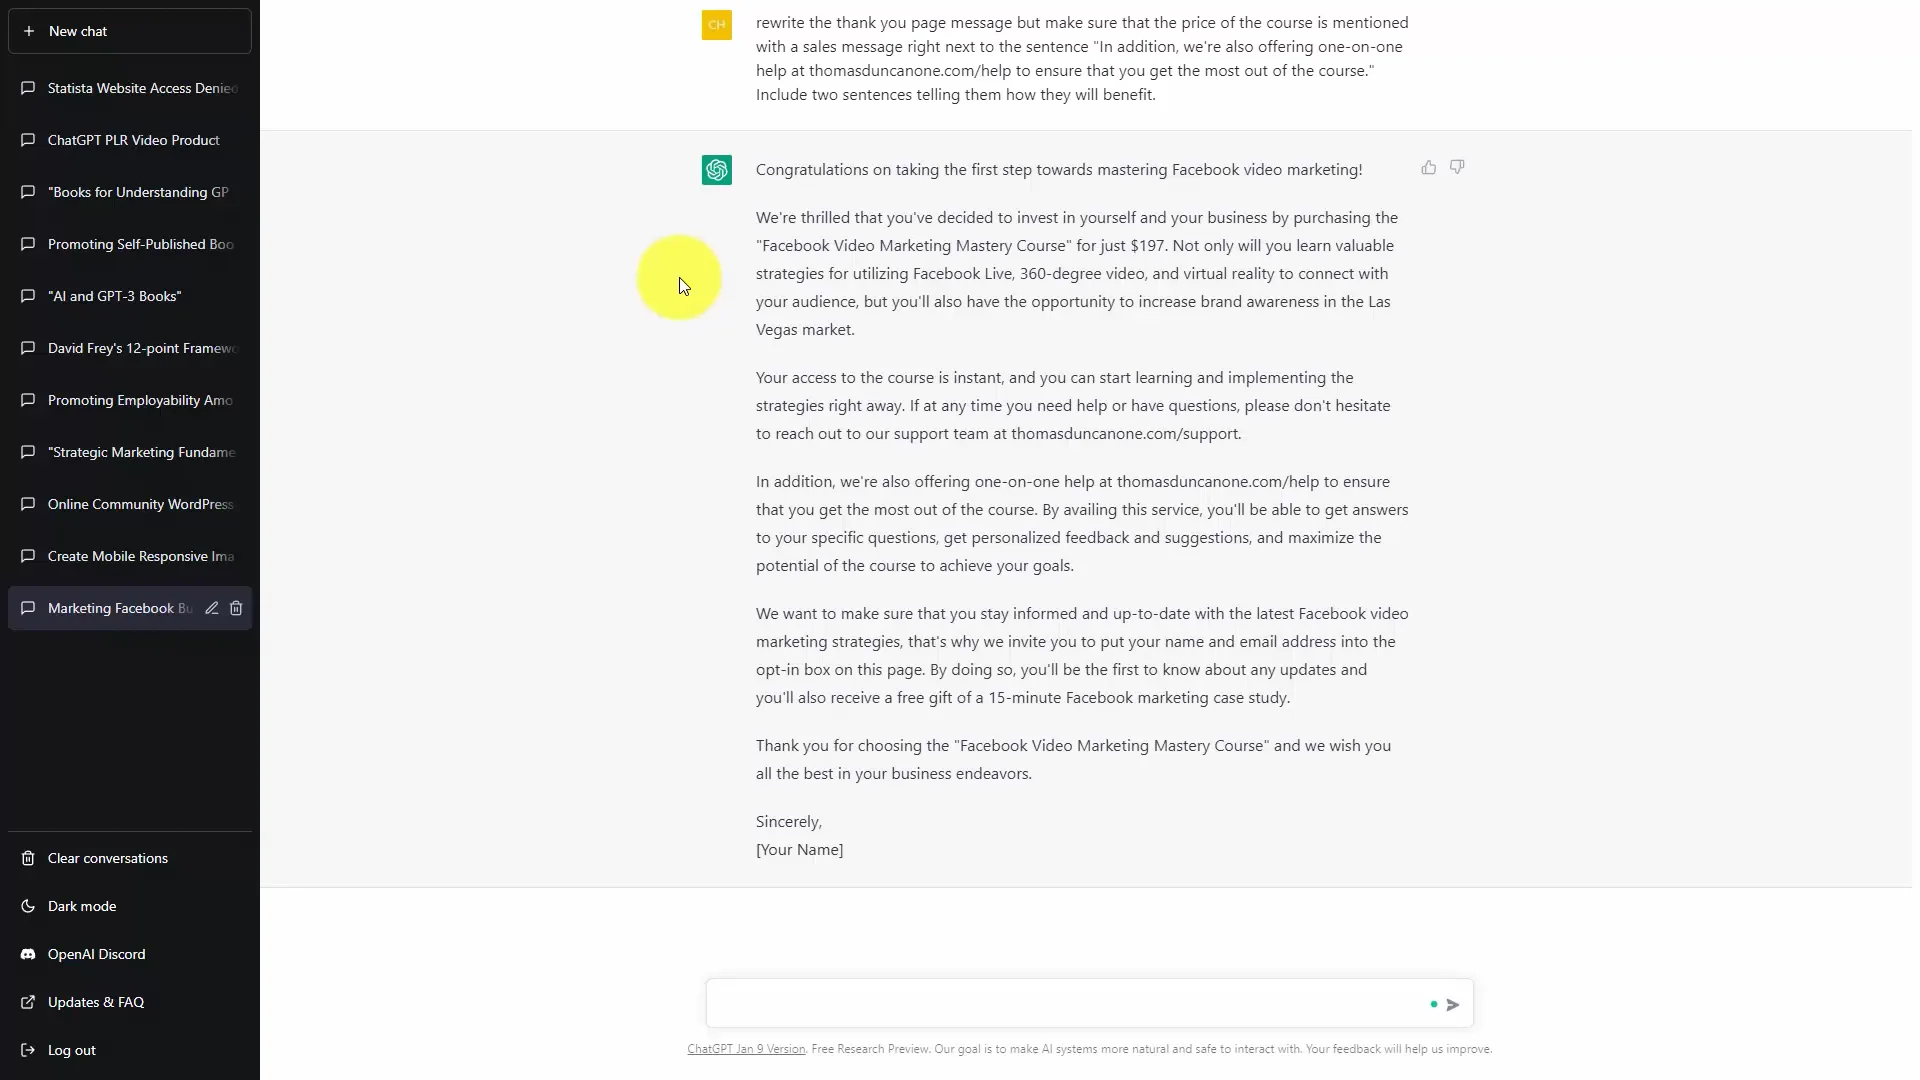Open the Updates & FAQ section

point(95,1001)
